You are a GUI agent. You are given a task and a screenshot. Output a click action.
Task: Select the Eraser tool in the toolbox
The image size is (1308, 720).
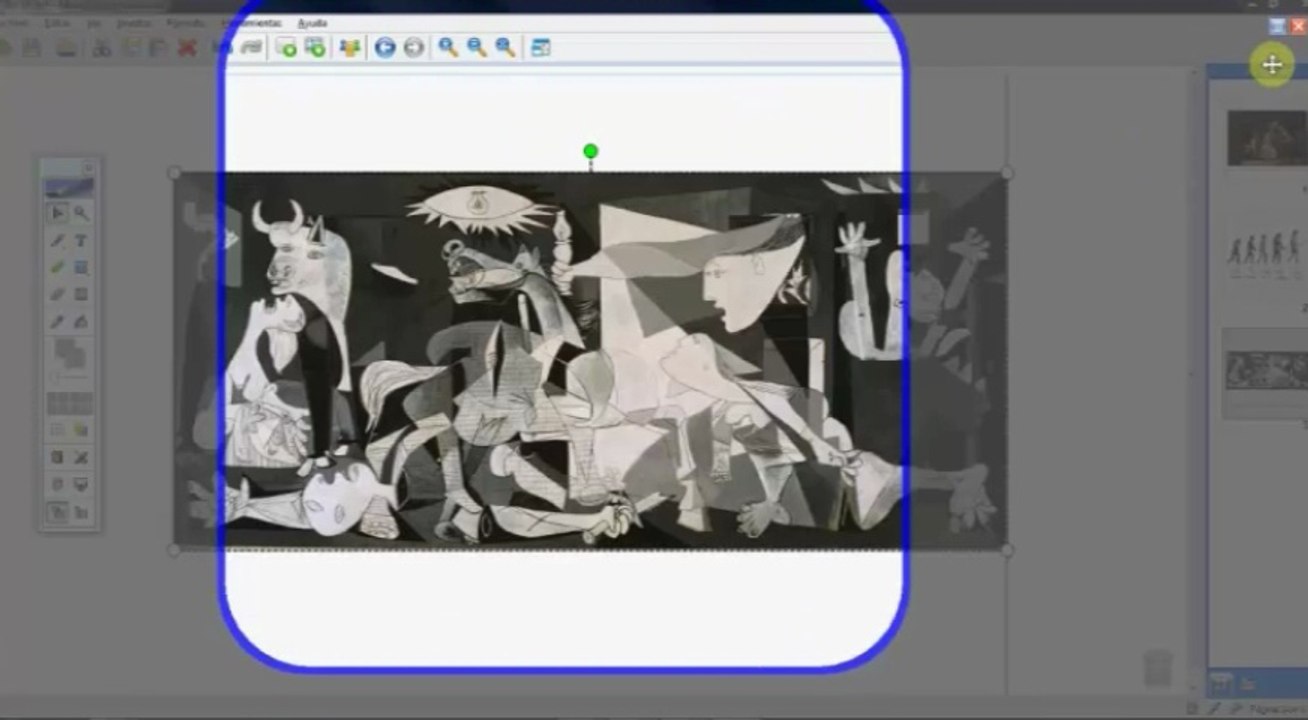pyautogui.click(x=58, y=295)
